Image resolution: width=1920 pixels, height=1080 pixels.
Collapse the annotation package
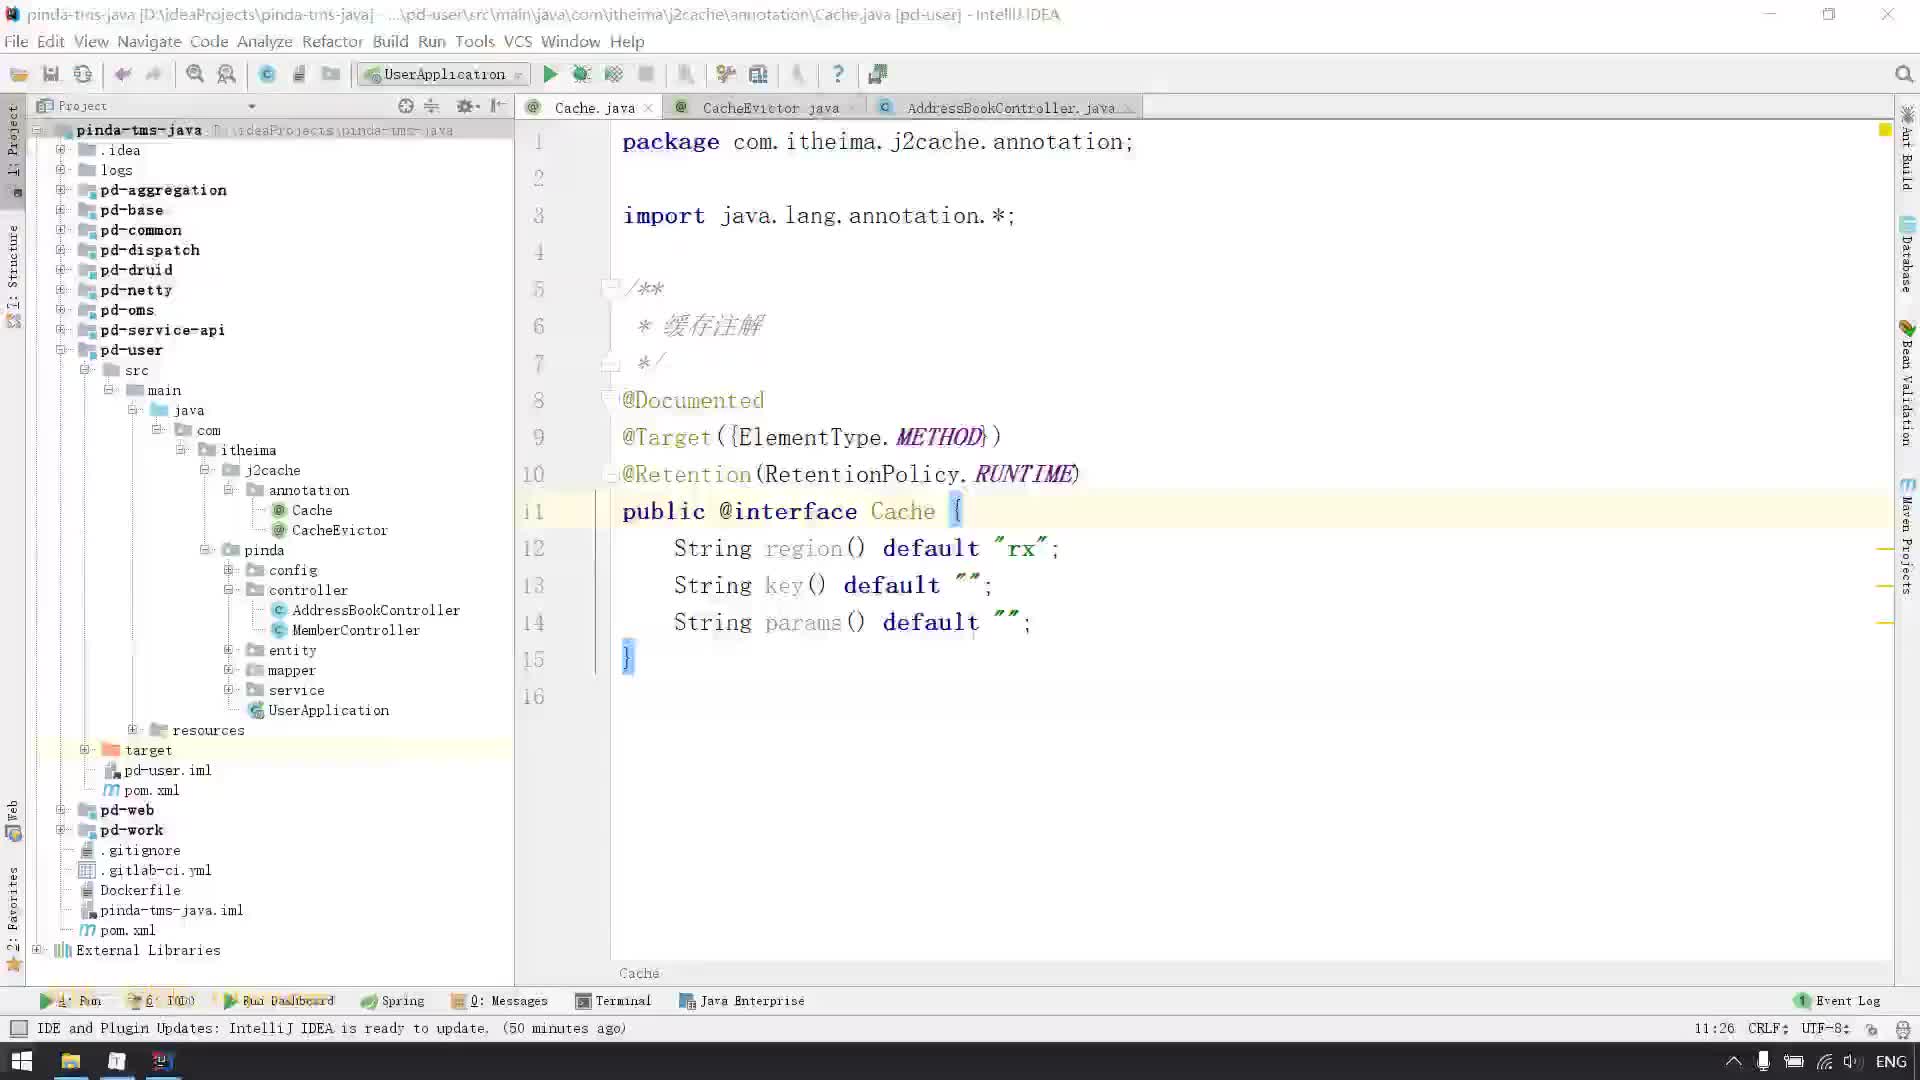[x=229, y=490]
